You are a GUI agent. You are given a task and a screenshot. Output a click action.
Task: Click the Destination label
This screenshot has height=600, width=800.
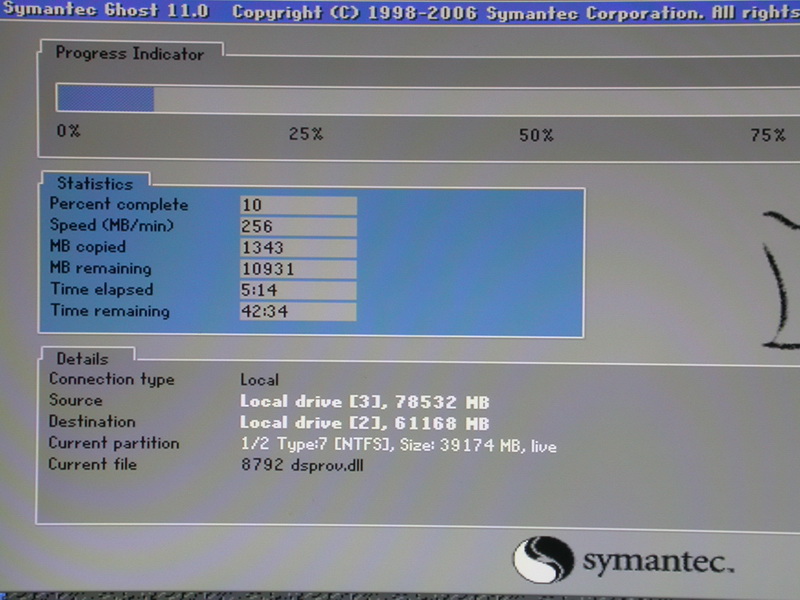92,421
